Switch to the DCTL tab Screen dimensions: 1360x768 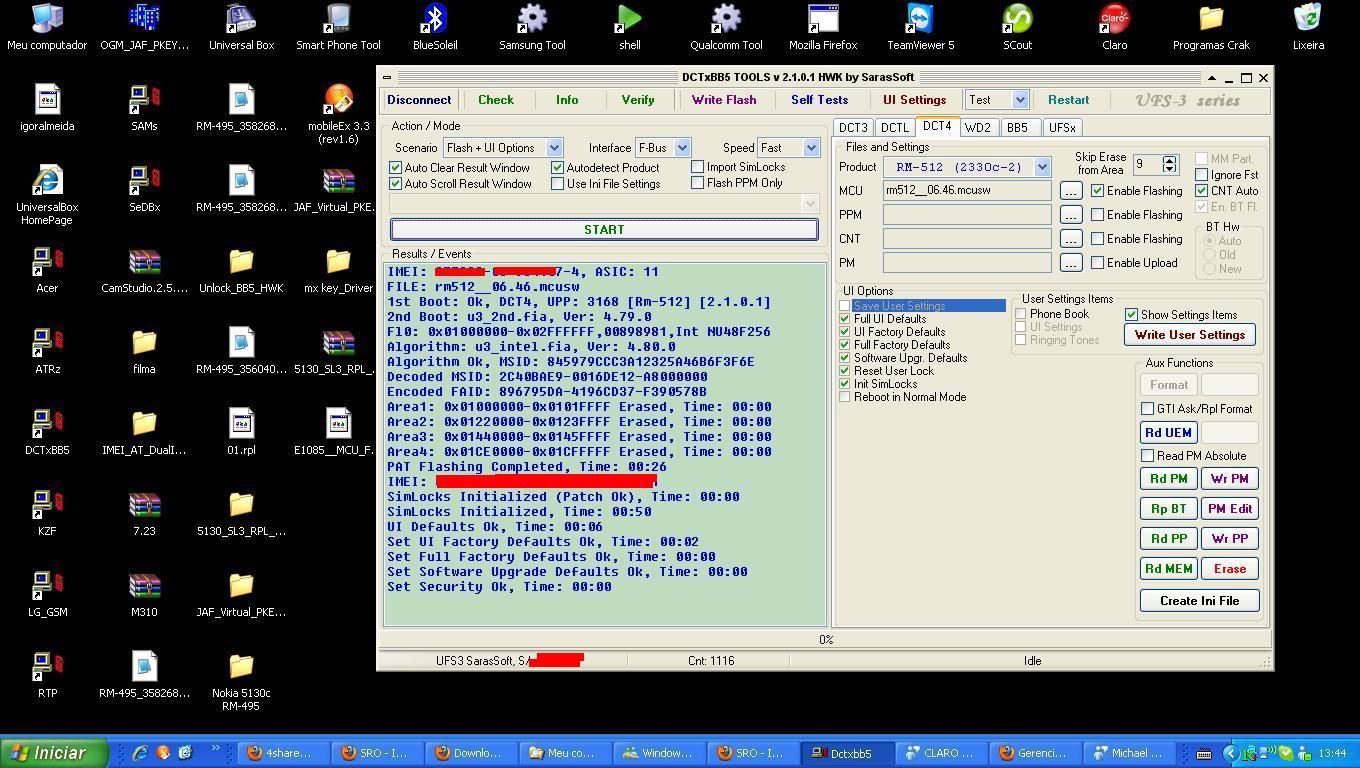(895, 128)
